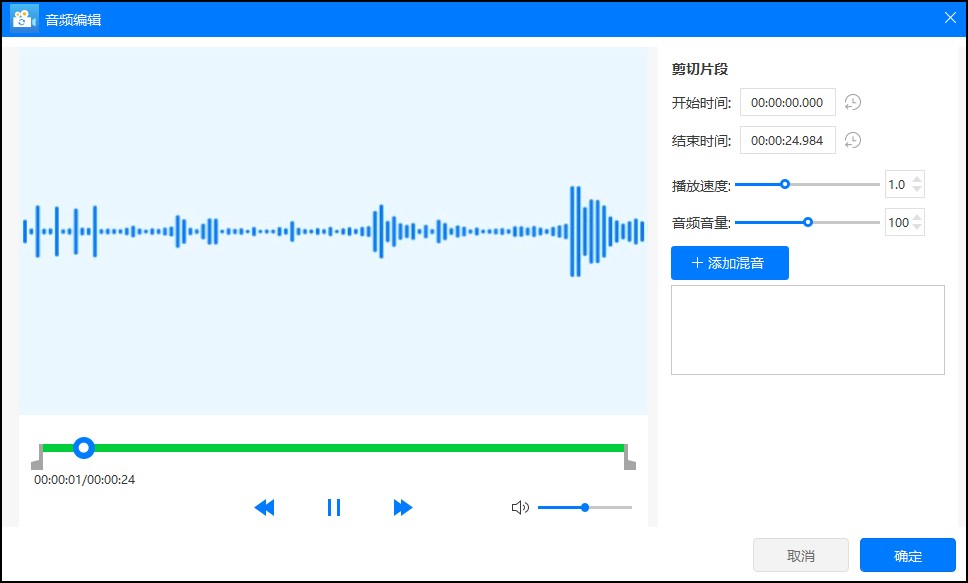Screen dimensions: 968x583
Task: Click the playback progress knob on the green bar
Action: [84, 447]
